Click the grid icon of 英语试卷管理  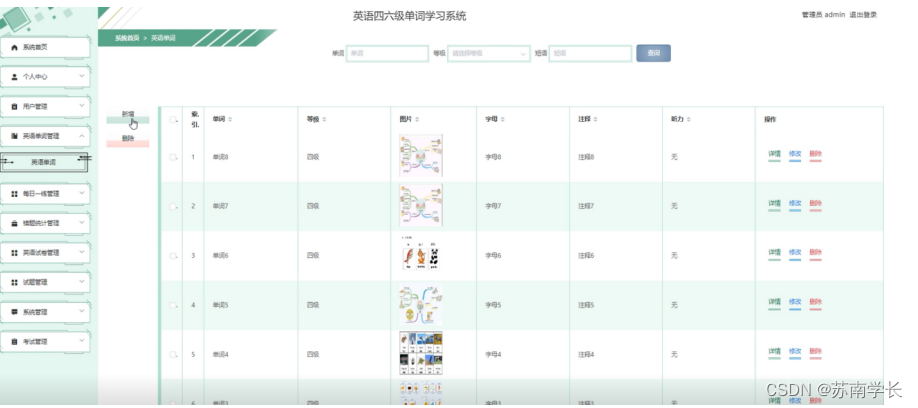pyautogui.click(x=15, y=253)
